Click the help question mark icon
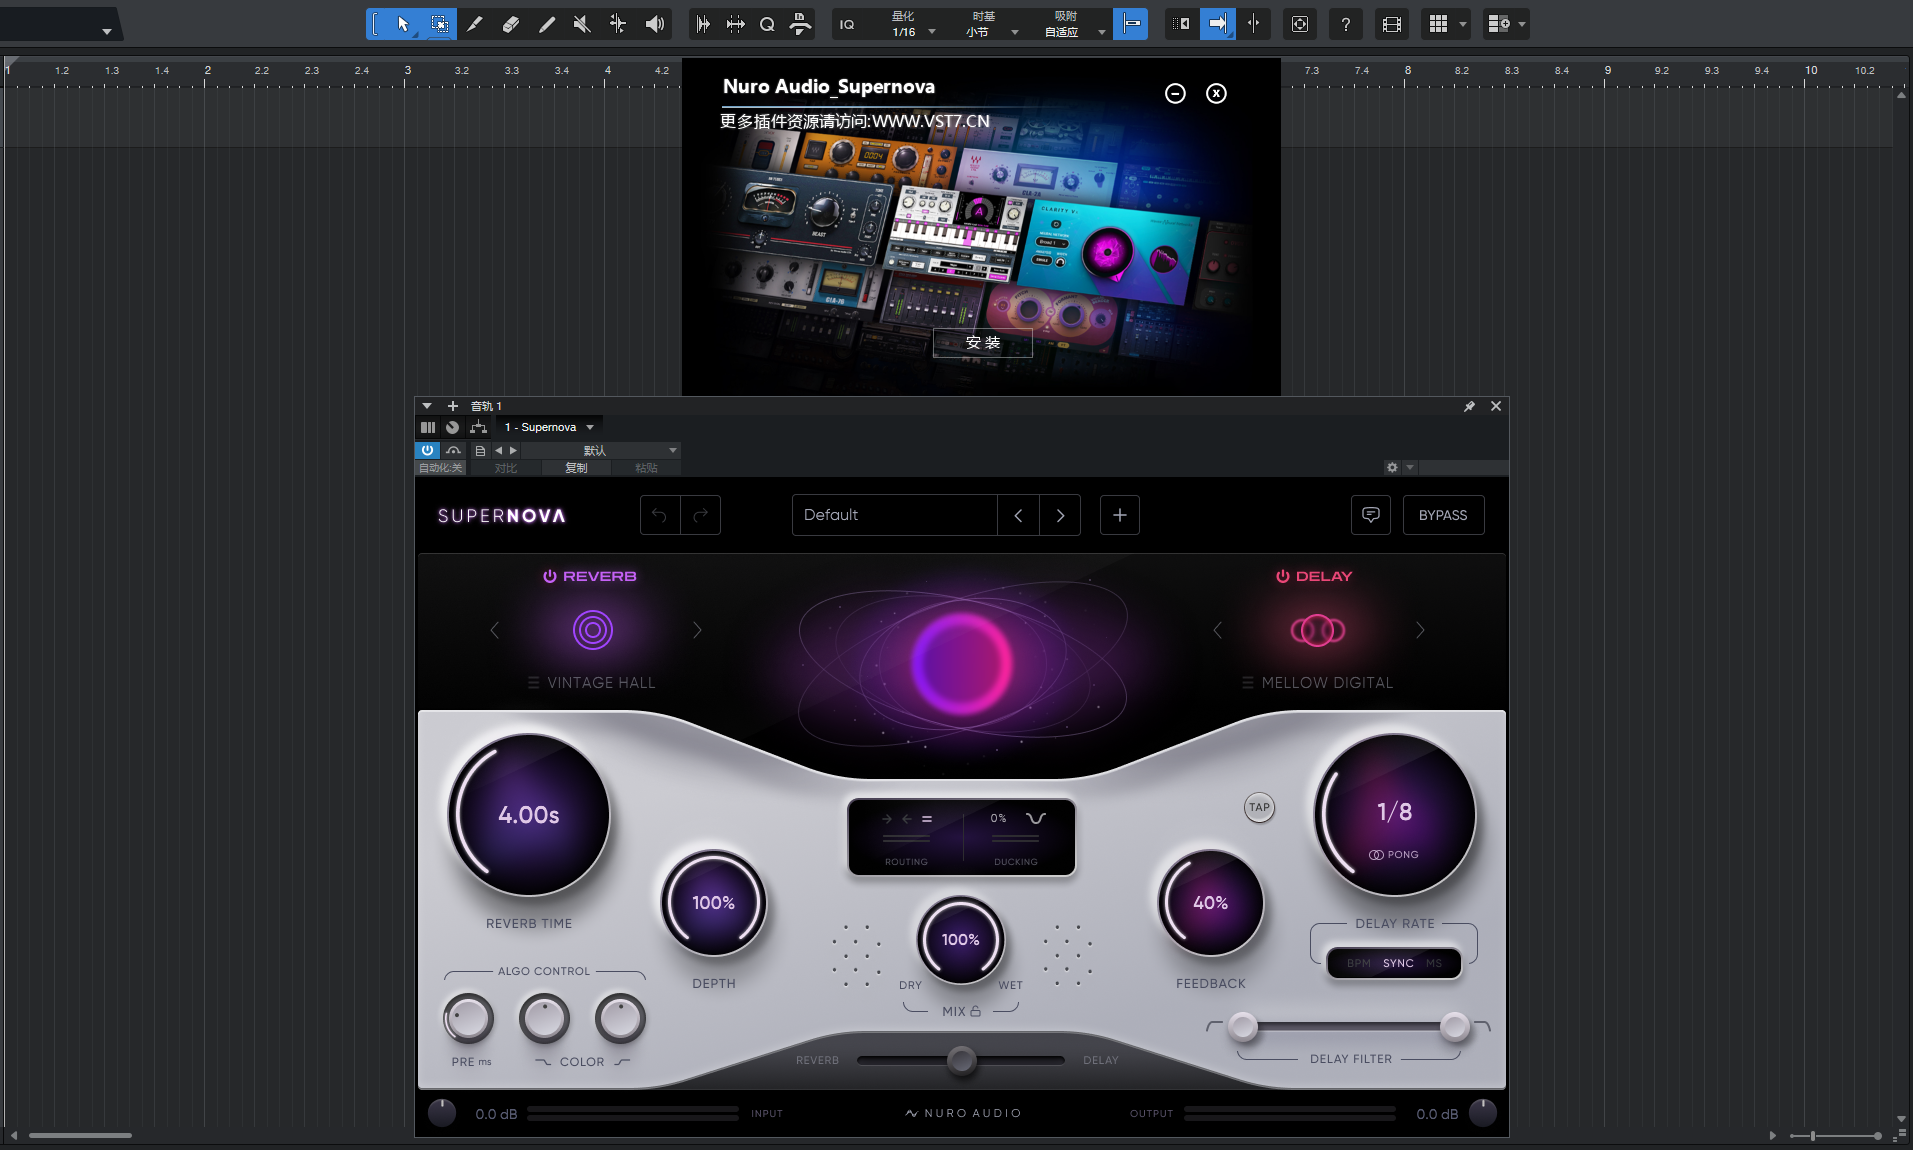 click(1345, 24)
